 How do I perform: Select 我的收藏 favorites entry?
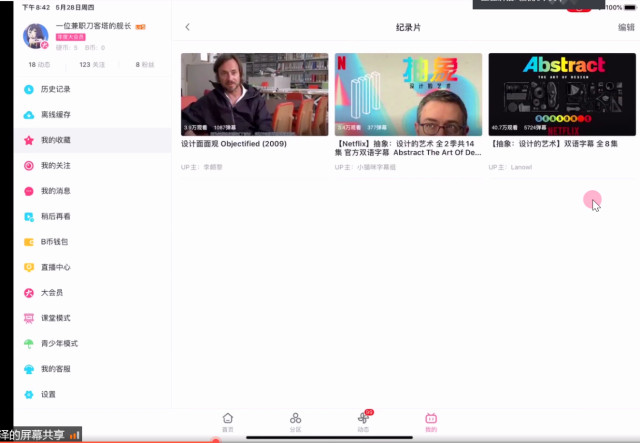click(x=55, y=140)
